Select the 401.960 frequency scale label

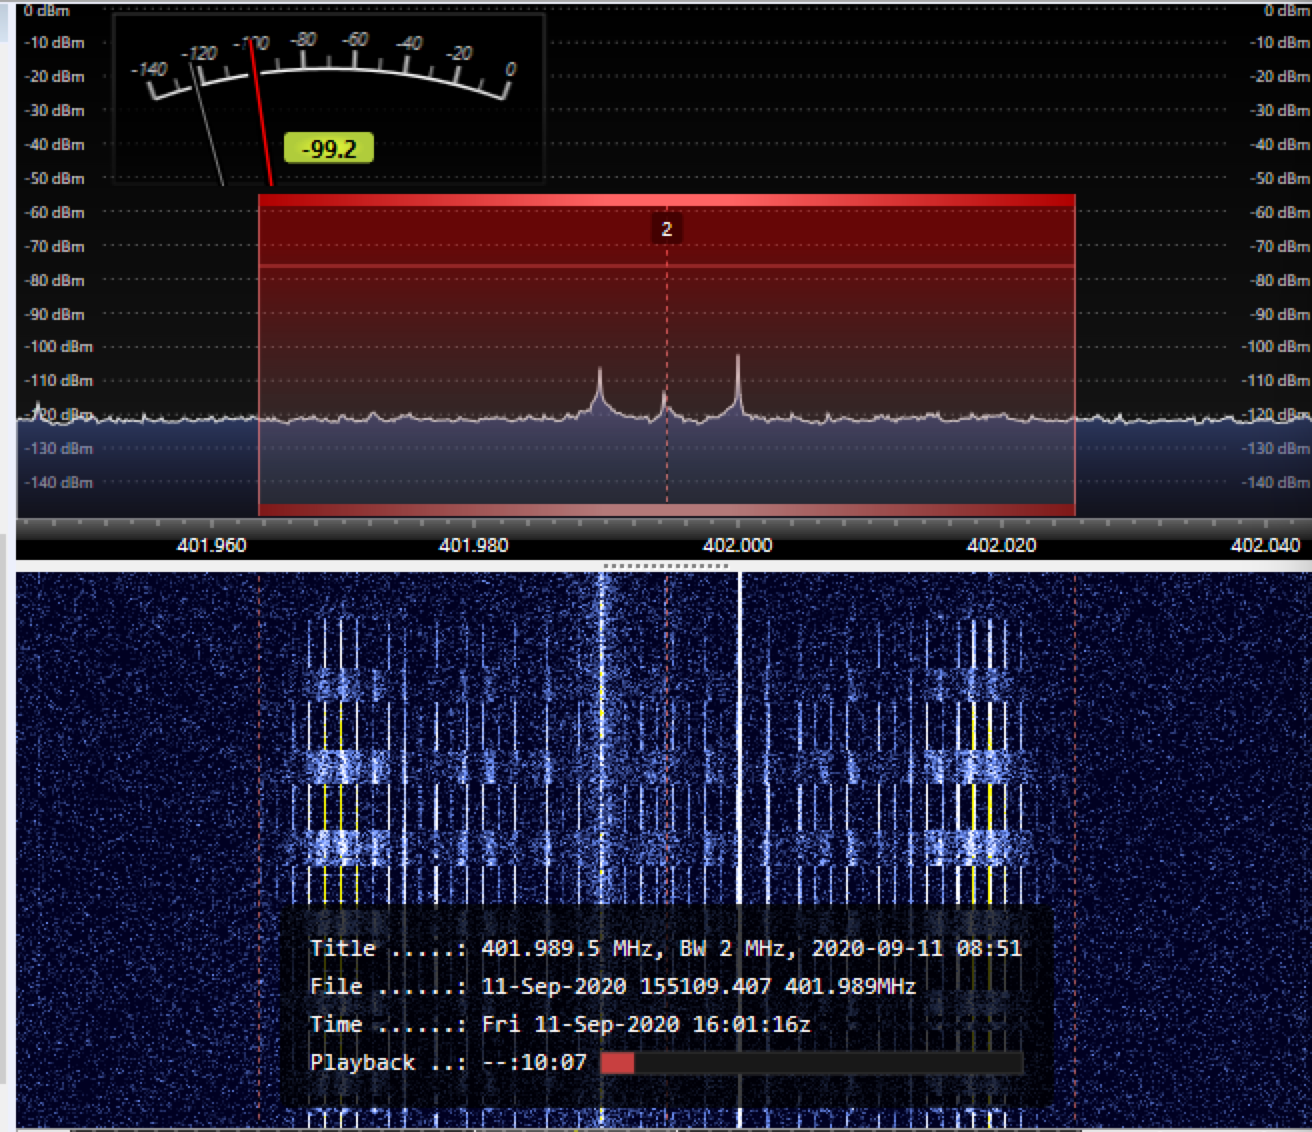(211, 545)
